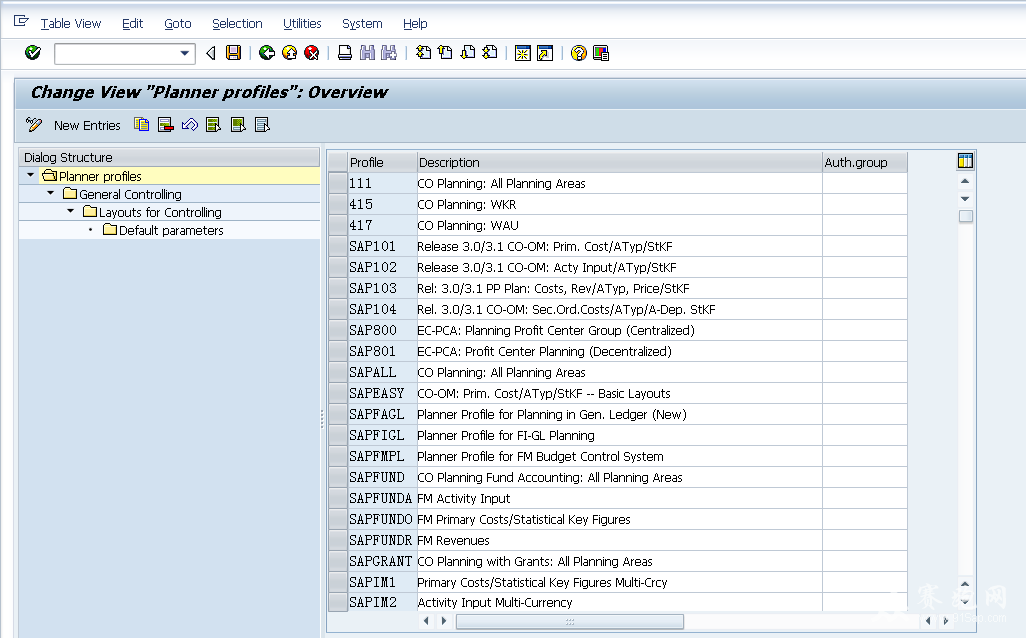Collapse the Layouts for Controlling node
This screenshot has height=638, width=1026.
click(71, 211)
